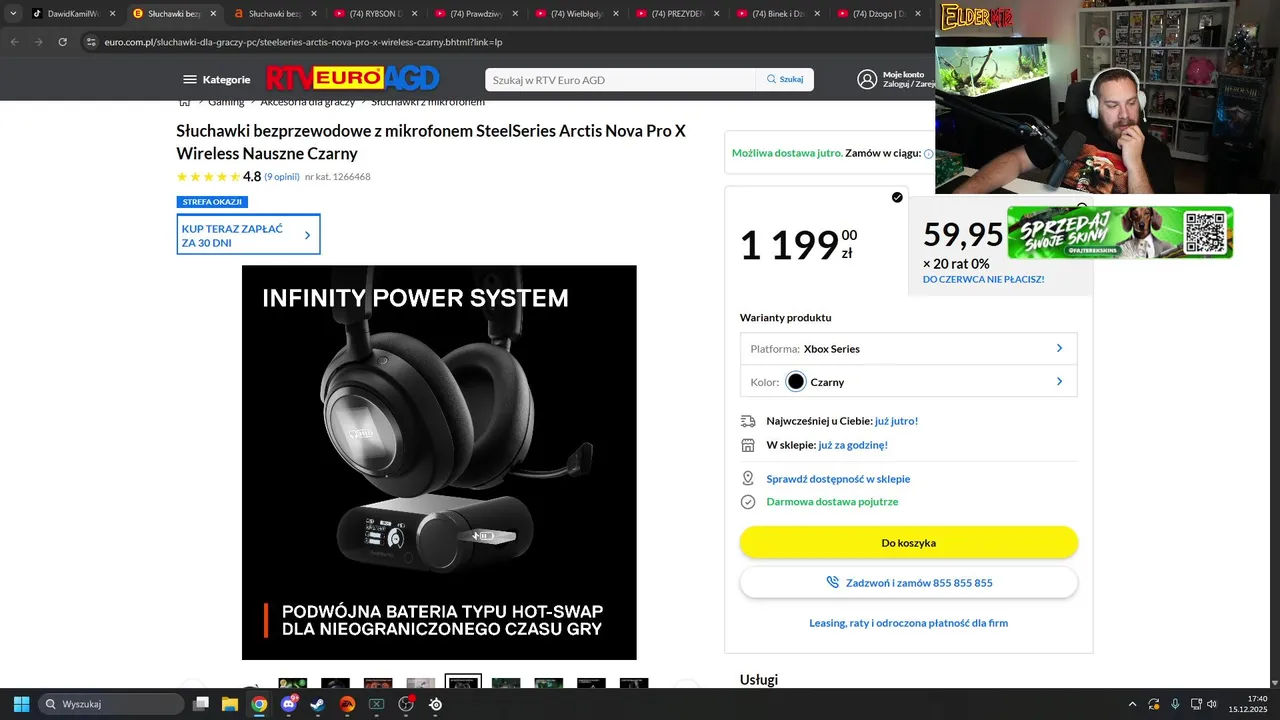The width and height of the screenshot is (1280, 720).
Task: Click the browser Back arrow
Action: coord(14,42)
